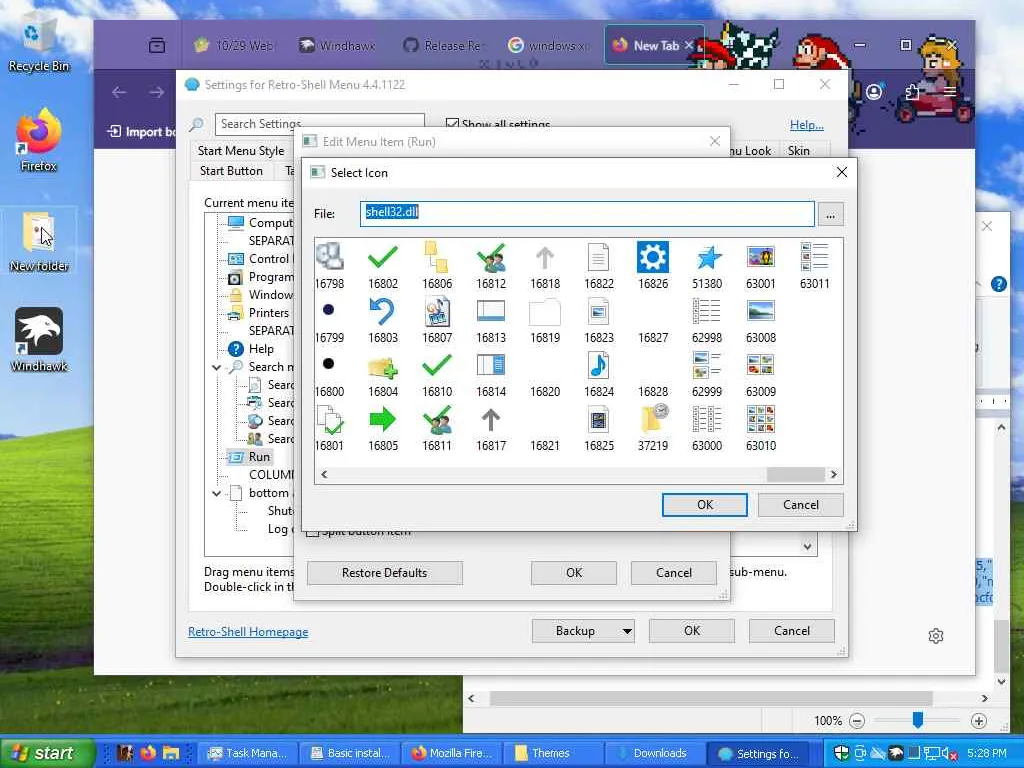The image size is (1024, 768).
Task: Click the zoom slider handle
Action: 918,720
